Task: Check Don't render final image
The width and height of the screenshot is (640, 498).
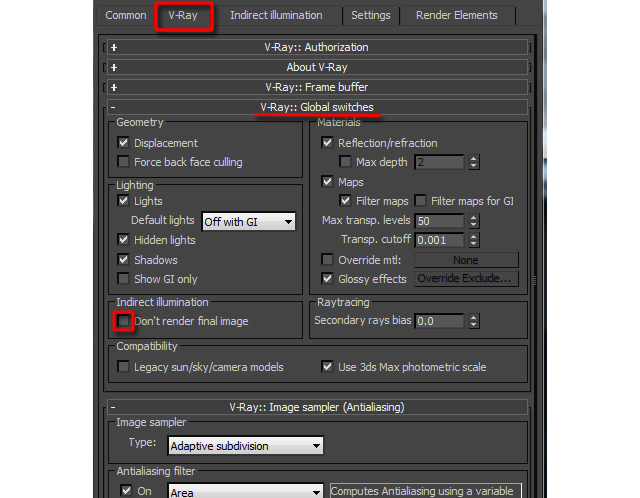Action: point(123,321)
